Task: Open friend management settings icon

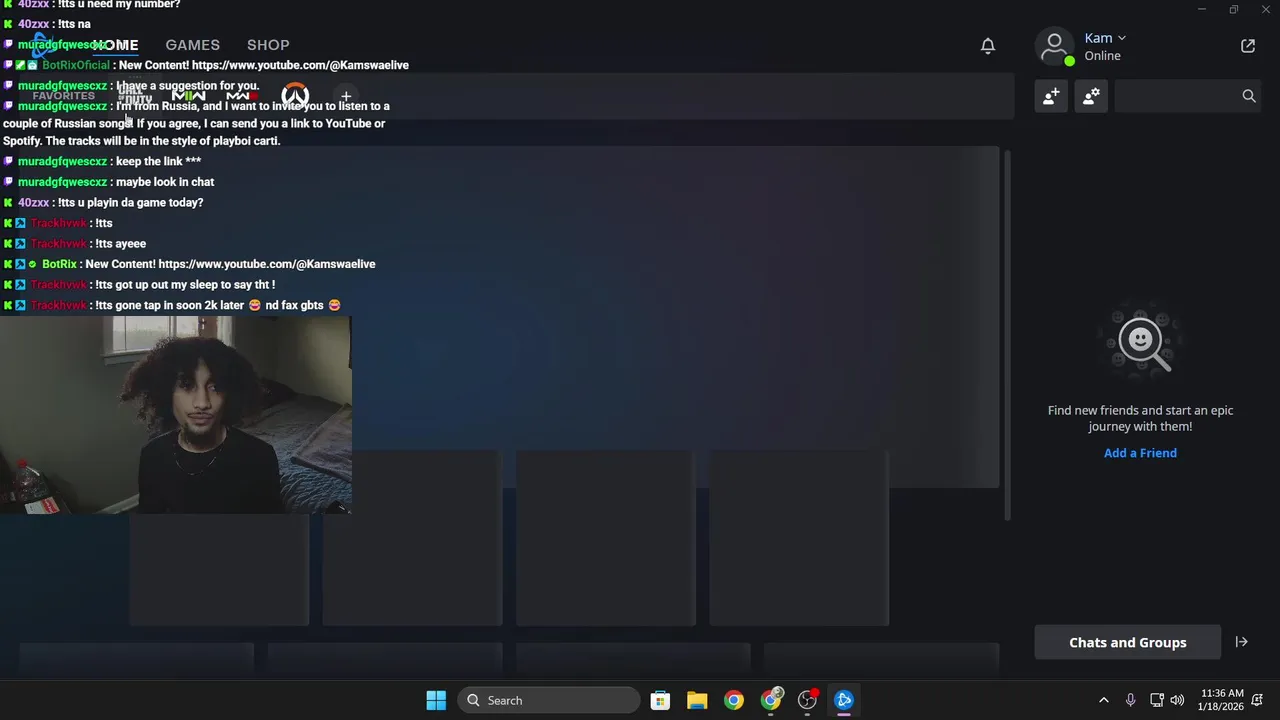Action: (1091, 96)
